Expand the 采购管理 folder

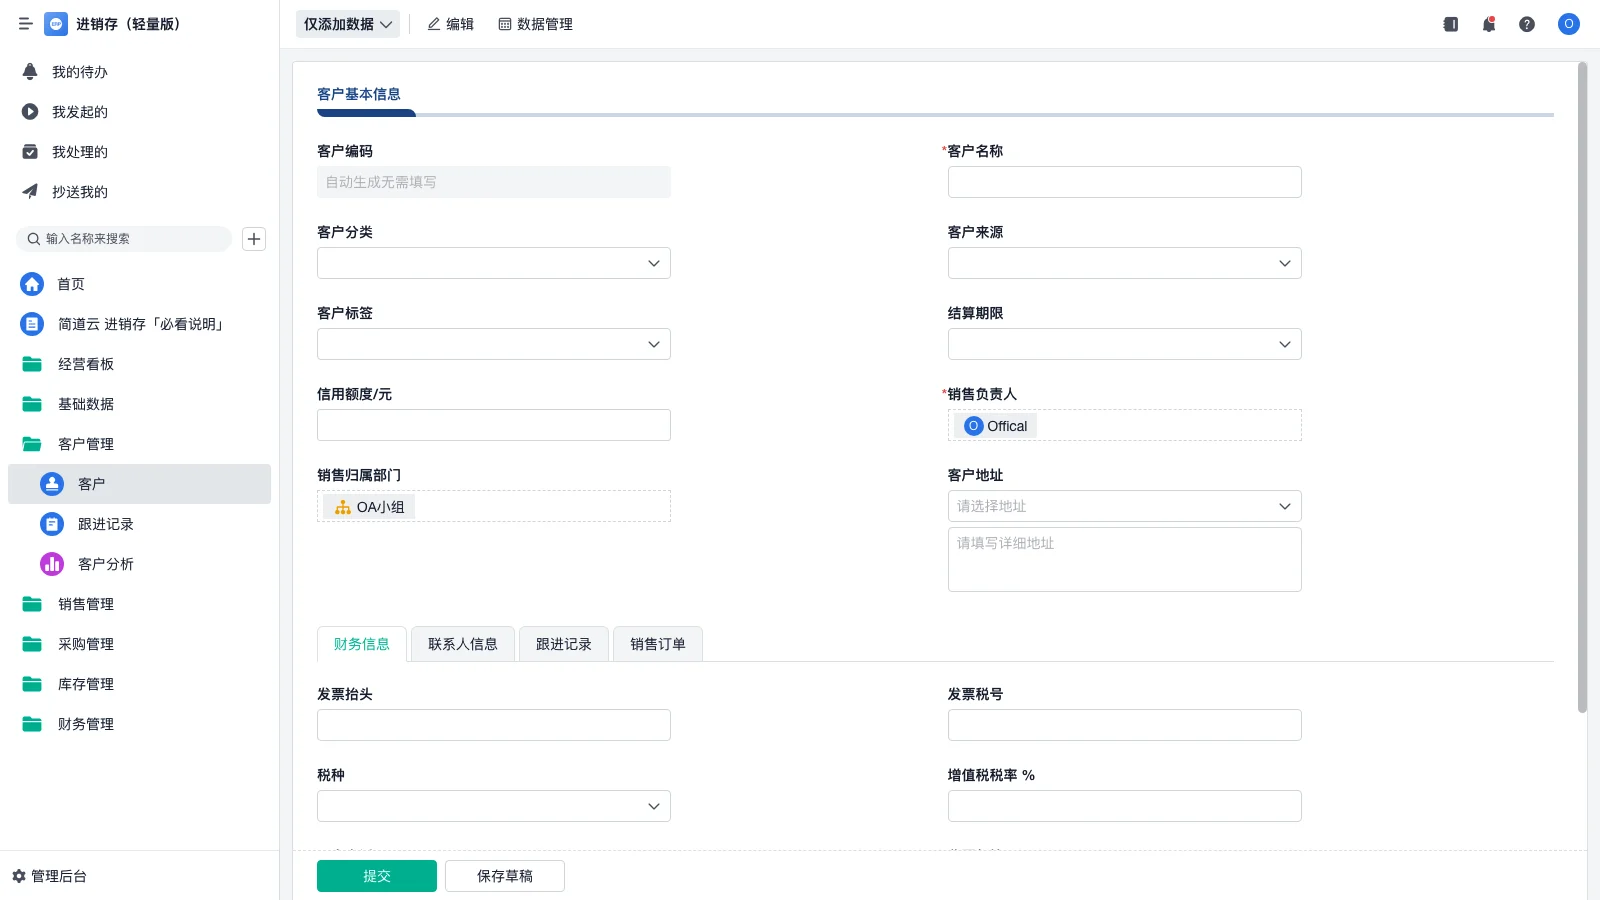(x=139, y=644)
